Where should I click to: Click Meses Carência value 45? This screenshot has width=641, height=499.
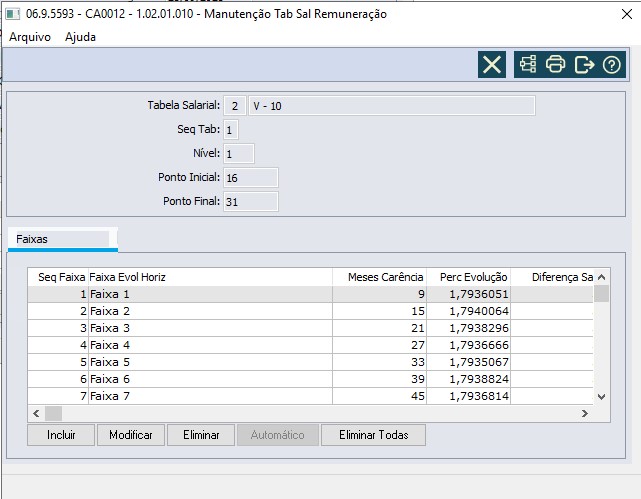click(x=379, y=396)
